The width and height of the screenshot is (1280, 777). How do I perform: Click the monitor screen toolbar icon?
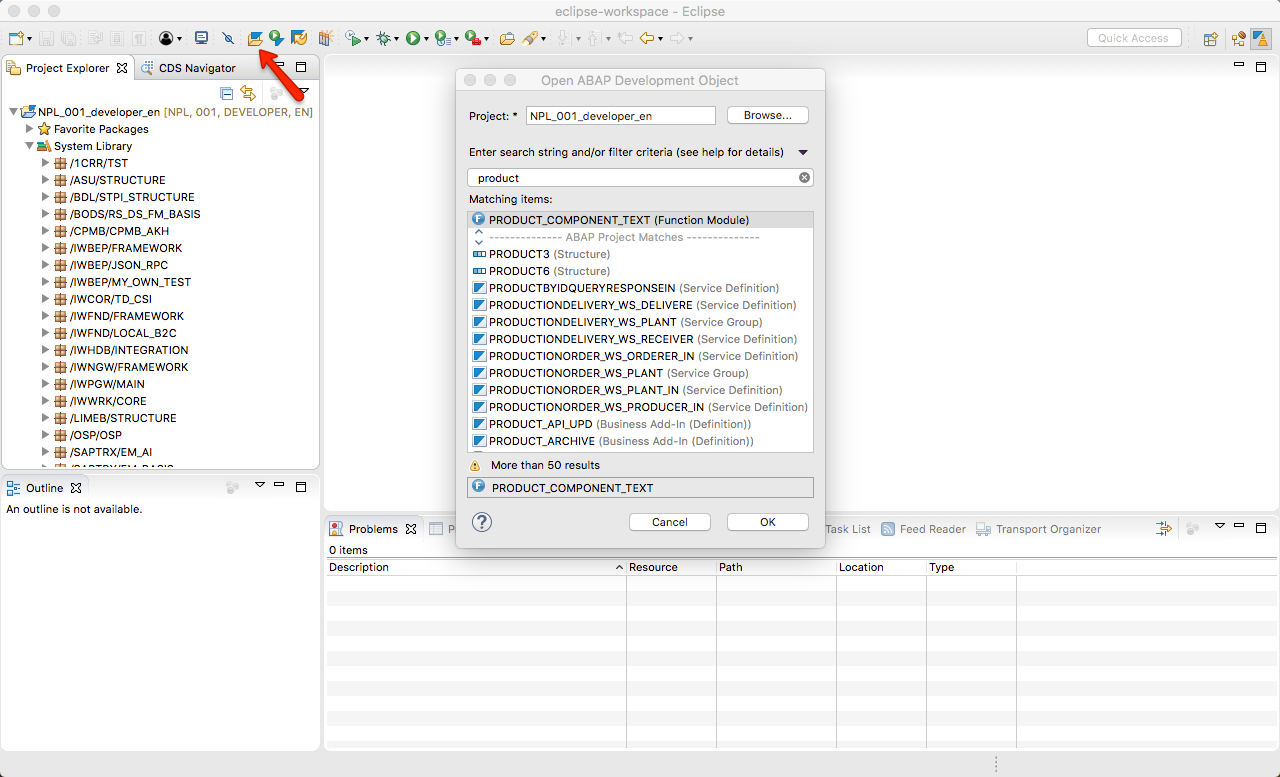[201, 38]
